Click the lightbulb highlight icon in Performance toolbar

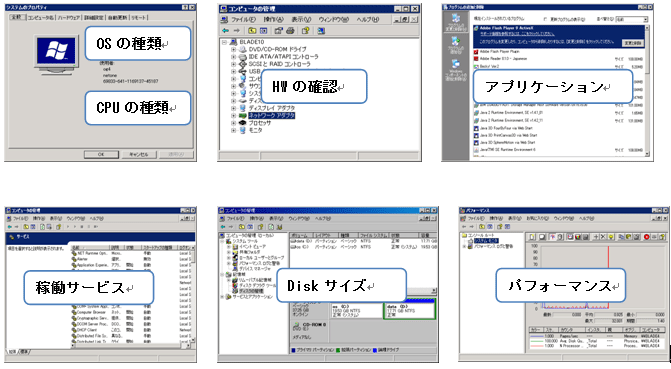click(x=611, y=237)
